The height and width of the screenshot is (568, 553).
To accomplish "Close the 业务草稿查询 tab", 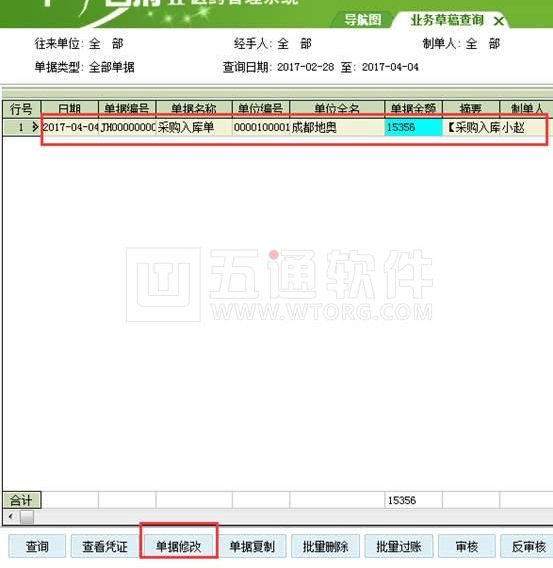I will [x=499, y=21].
